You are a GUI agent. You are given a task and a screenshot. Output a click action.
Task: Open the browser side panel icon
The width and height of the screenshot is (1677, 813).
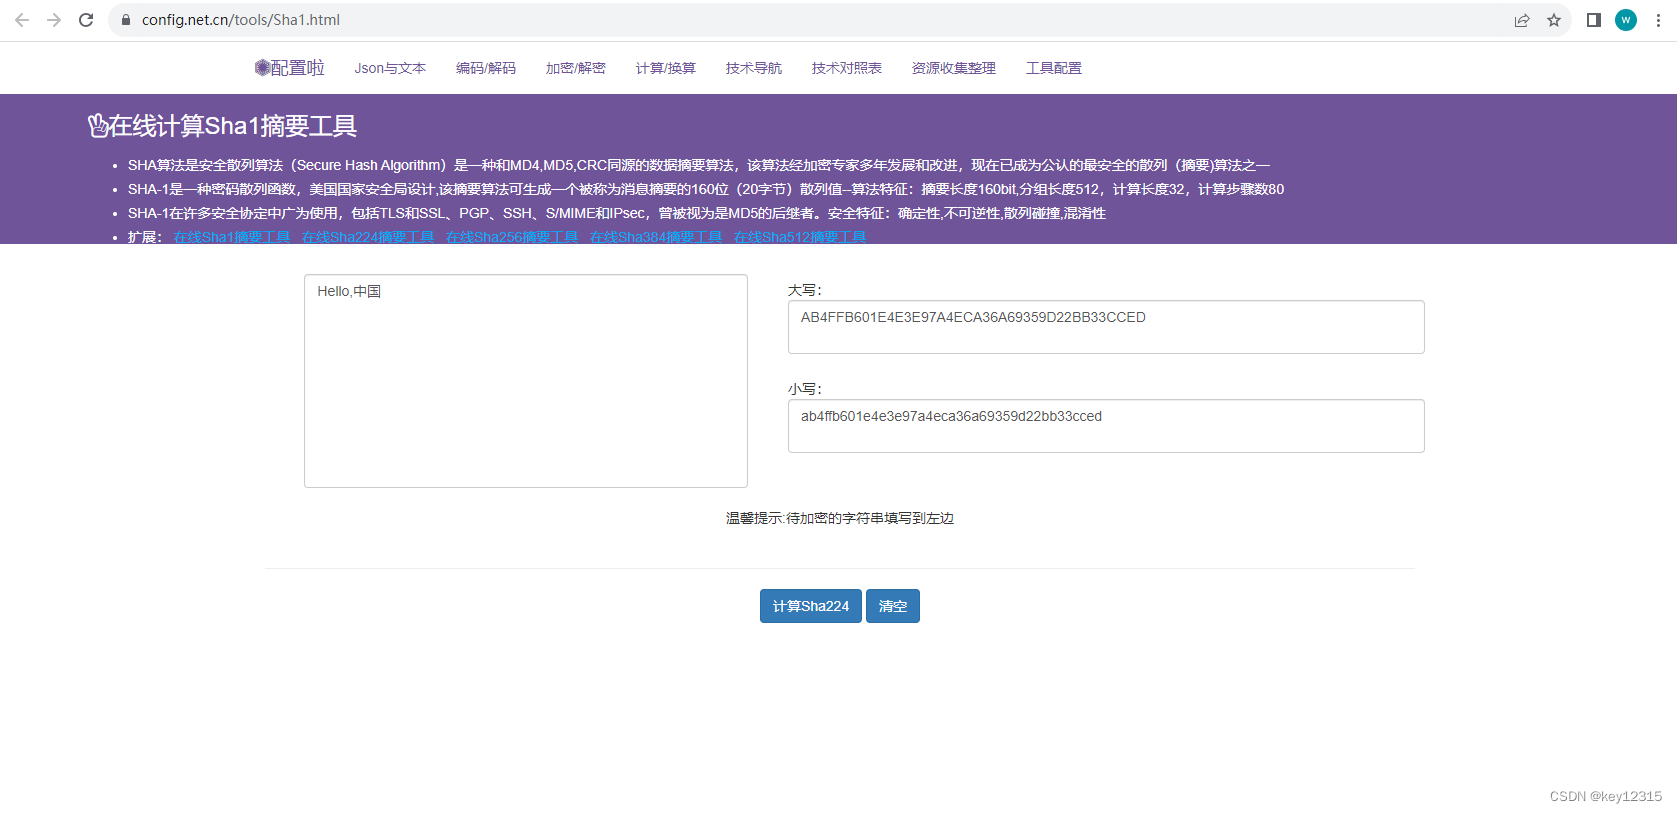(x=1594, y=20)
